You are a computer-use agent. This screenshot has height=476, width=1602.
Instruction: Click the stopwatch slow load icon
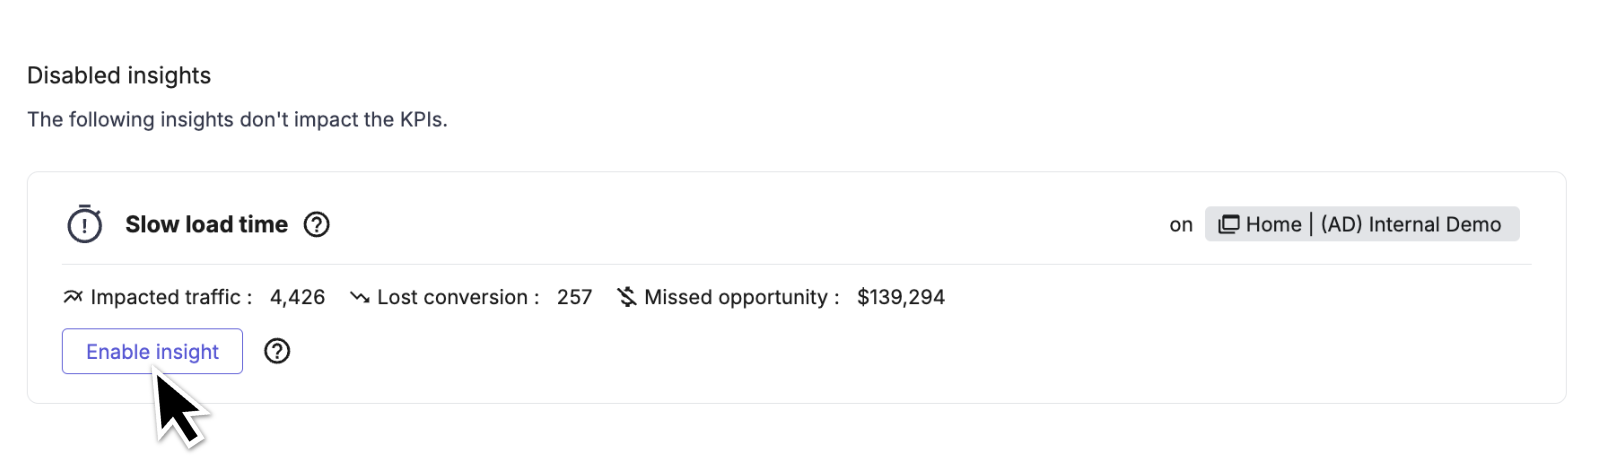point(85,224)
